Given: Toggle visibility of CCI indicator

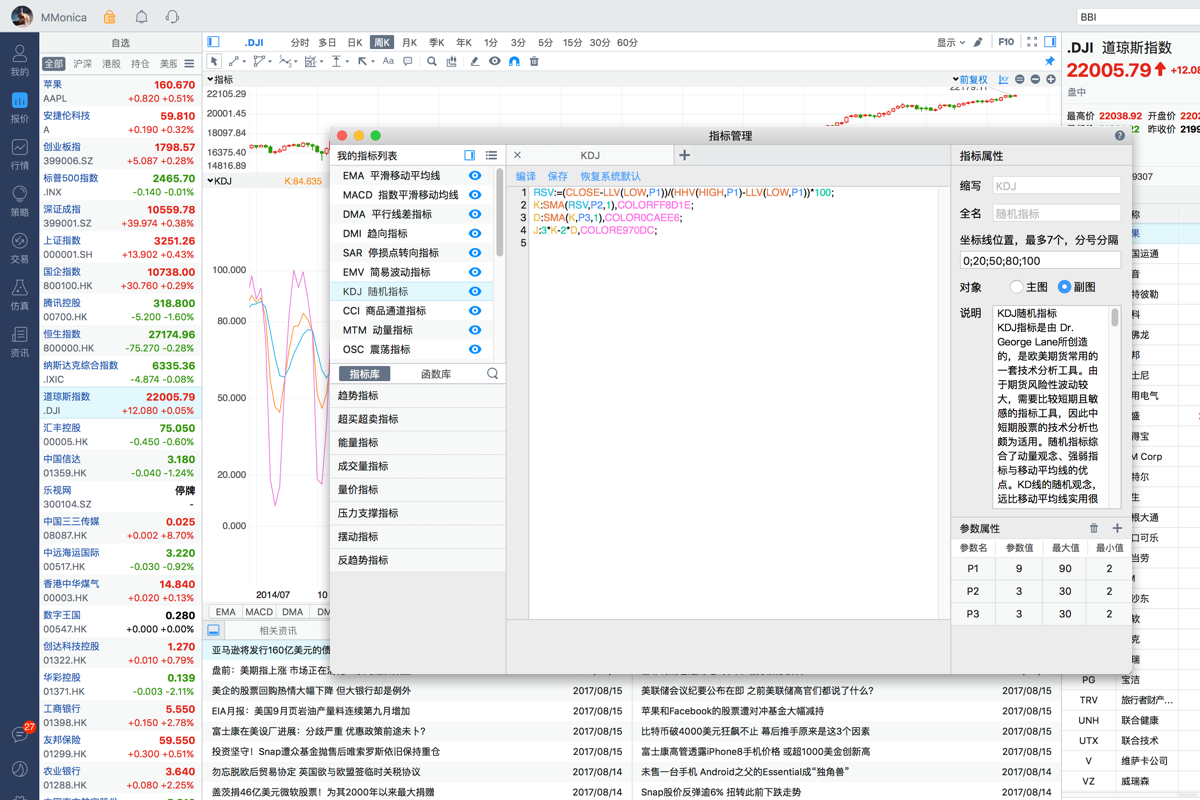Looking at the screenshot, I should [x=475, y=311].
